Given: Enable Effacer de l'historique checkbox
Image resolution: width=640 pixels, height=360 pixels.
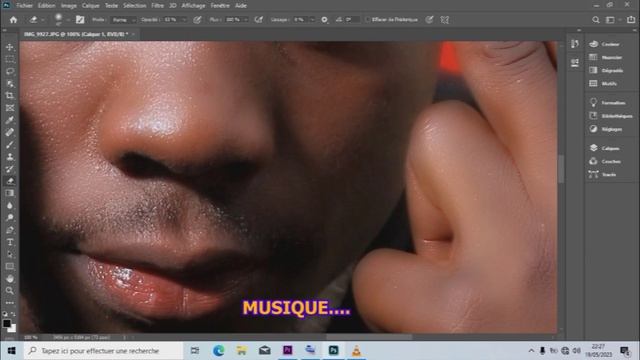Looking at the screenshot, I should [x=367, y=20].
